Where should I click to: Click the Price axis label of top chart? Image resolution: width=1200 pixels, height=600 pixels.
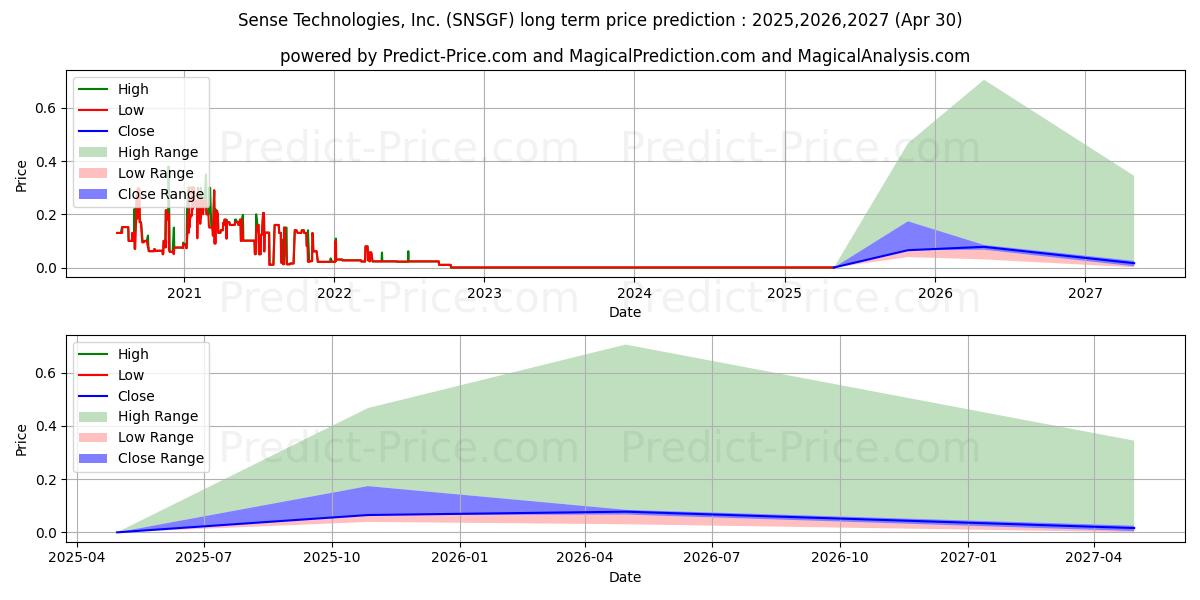point(22,175)
